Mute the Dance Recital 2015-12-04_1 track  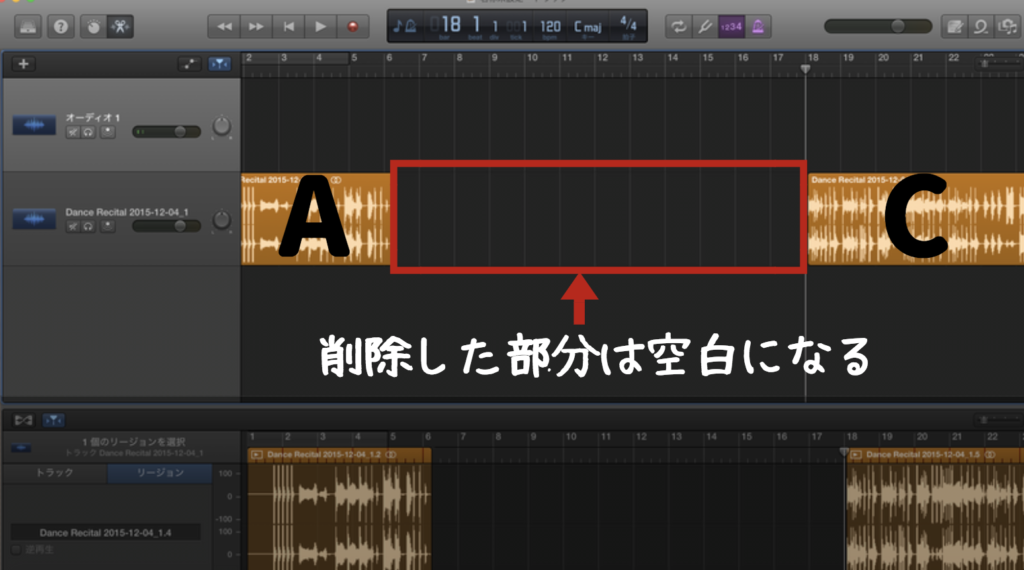click(x=72, y=226)
